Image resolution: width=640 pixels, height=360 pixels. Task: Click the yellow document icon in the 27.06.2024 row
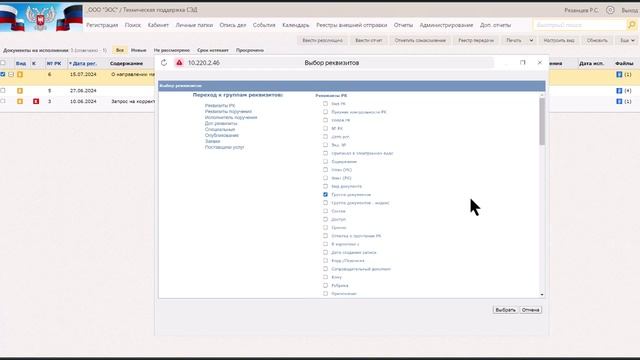point(20,91)
